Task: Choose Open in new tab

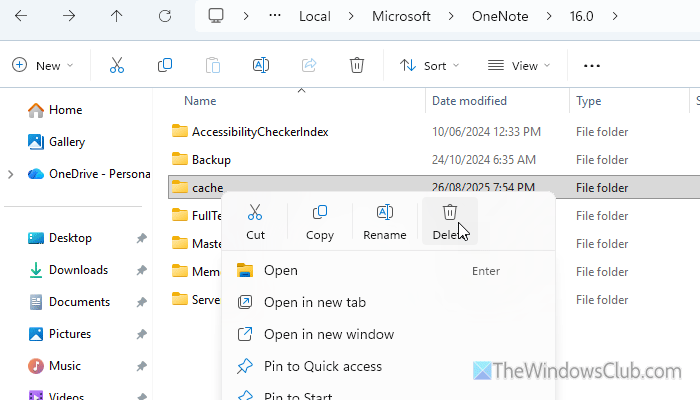Action: tap(388, 303)
